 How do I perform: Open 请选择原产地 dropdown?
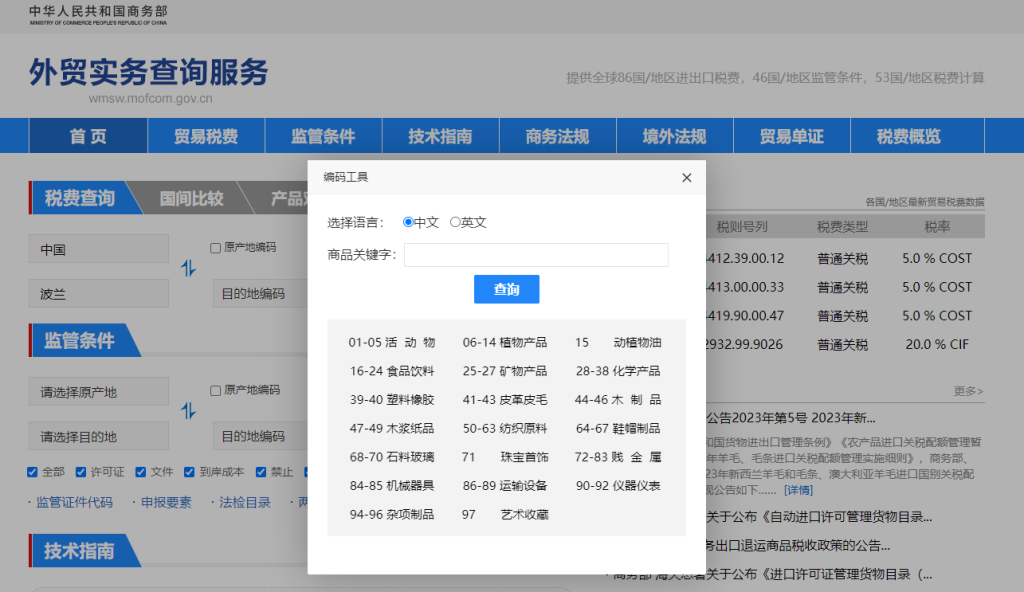99,391
